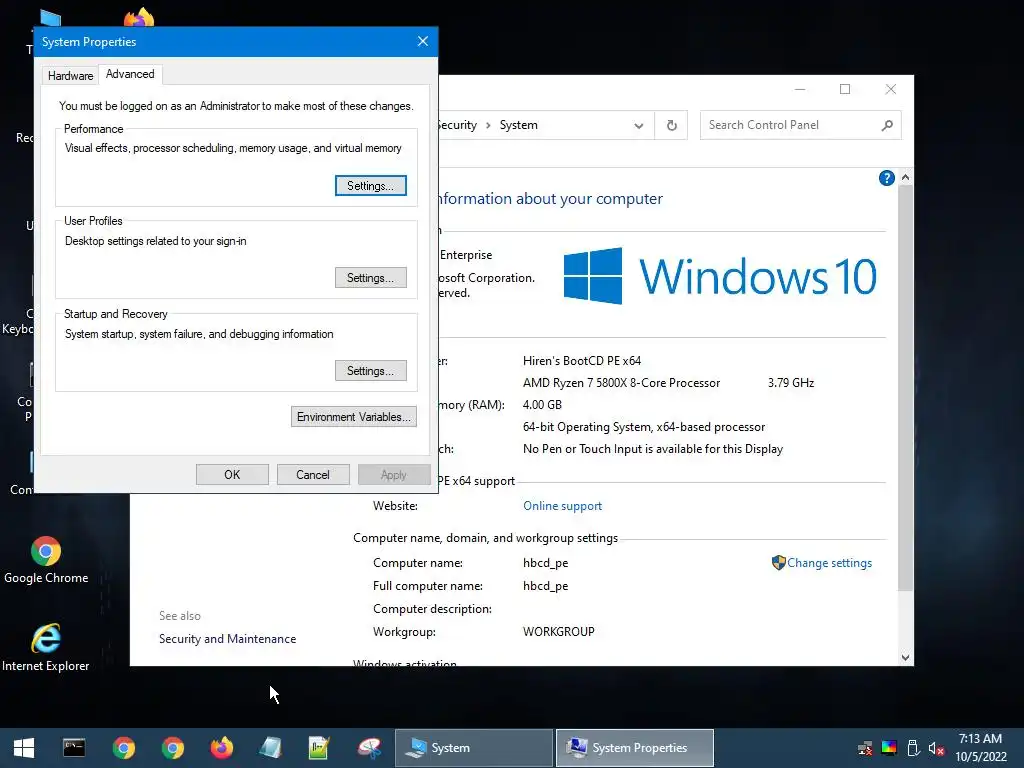The height and width of the screenshot is (768, 1024).
Task: Open the network tray icon
Action: click(x=865, y=748)
